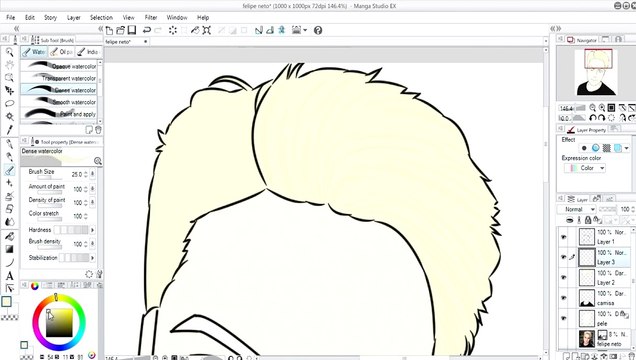Screen dimensions: 636x360
Task: Click the Save toolbar icon
Action: click(132, 30)
